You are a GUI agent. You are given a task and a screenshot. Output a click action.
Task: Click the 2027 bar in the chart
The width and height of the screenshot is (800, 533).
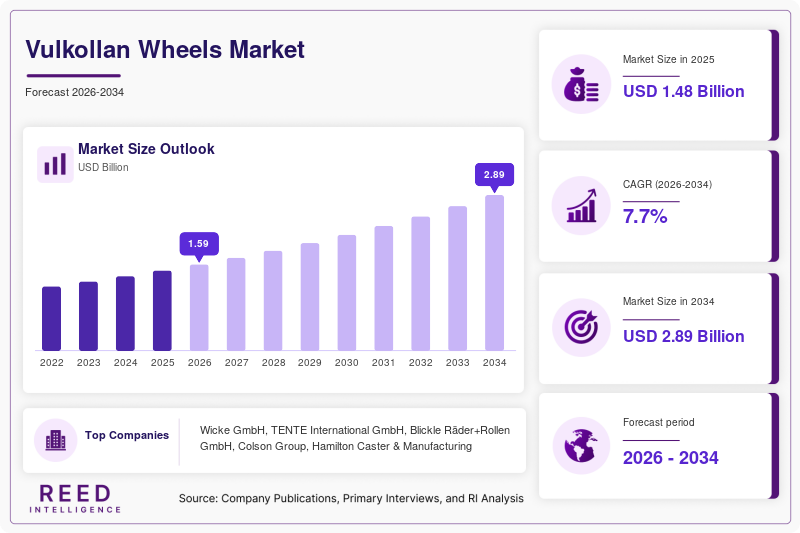tap(236, 304)
